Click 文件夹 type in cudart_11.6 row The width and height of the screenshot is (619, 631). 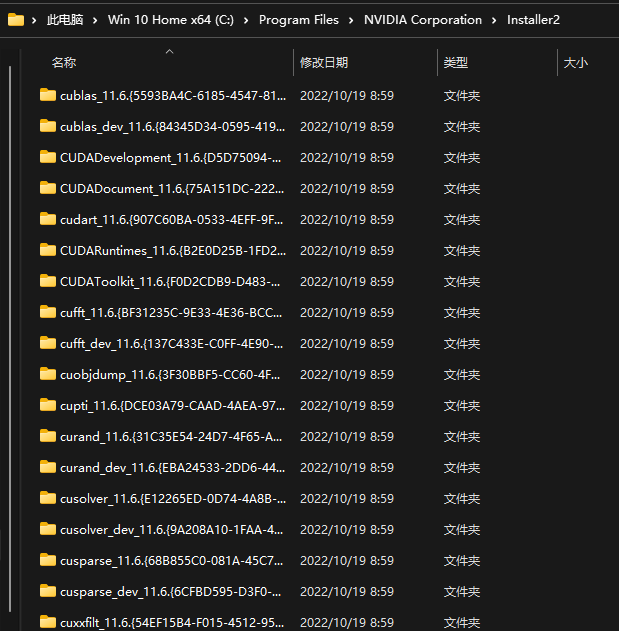coord(462,220)
